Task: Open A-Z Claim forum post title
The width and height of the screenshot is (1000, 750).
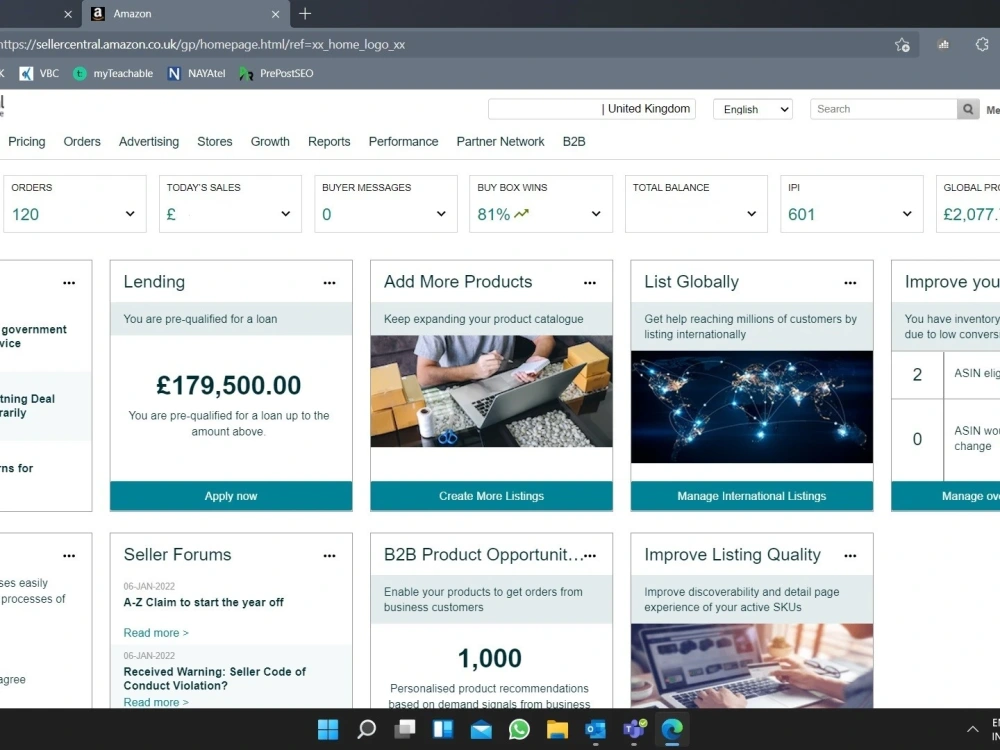Action: (203, 602)
